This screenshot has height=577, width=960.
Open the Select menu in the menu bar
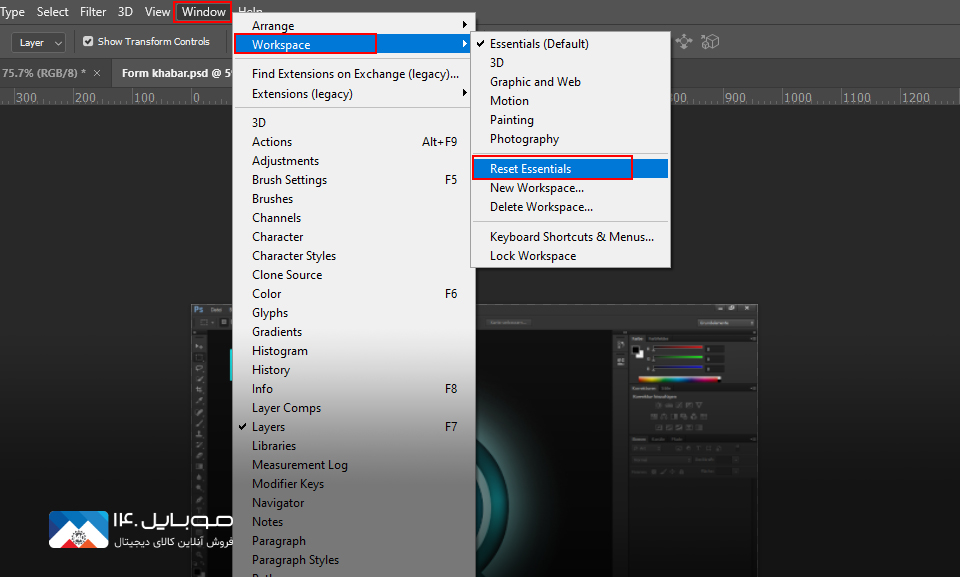(53, 12)
